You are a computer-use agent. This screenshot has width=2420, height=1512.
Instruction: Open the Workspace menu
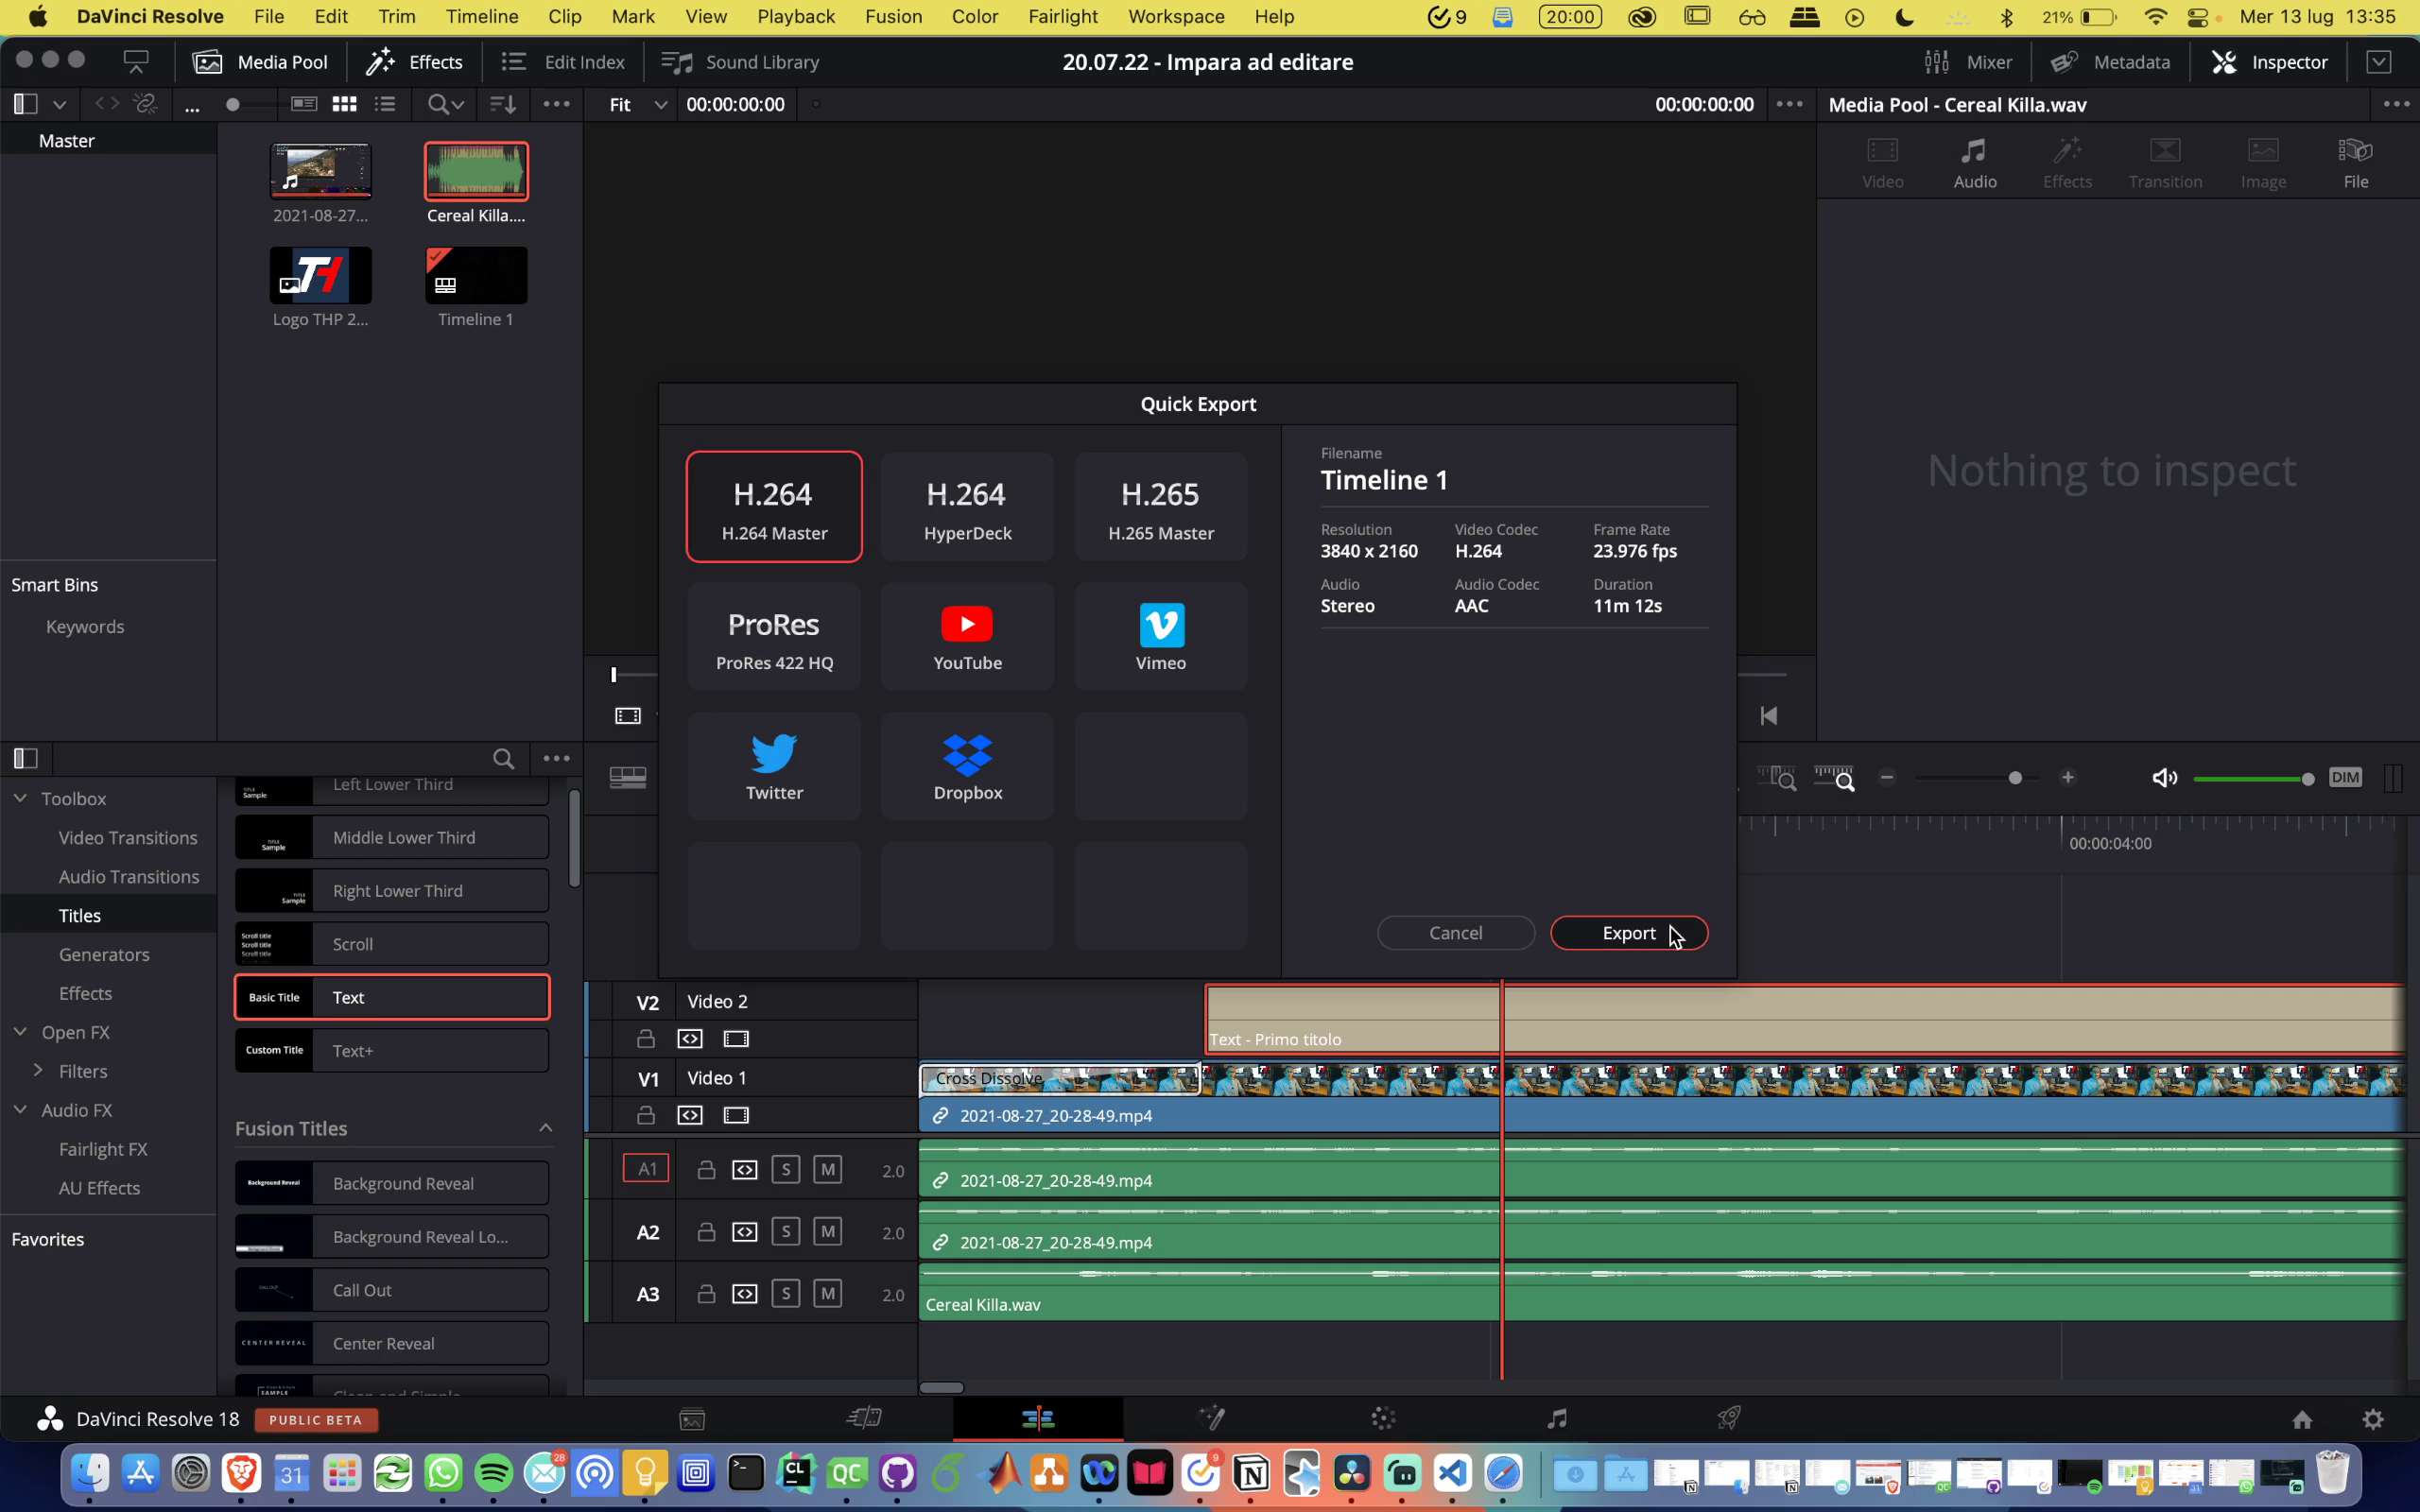click(1176, 17)
